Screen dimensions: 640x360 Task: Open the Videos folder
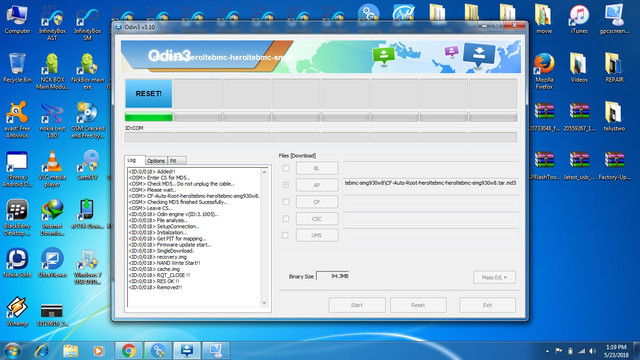pos(579,68)
